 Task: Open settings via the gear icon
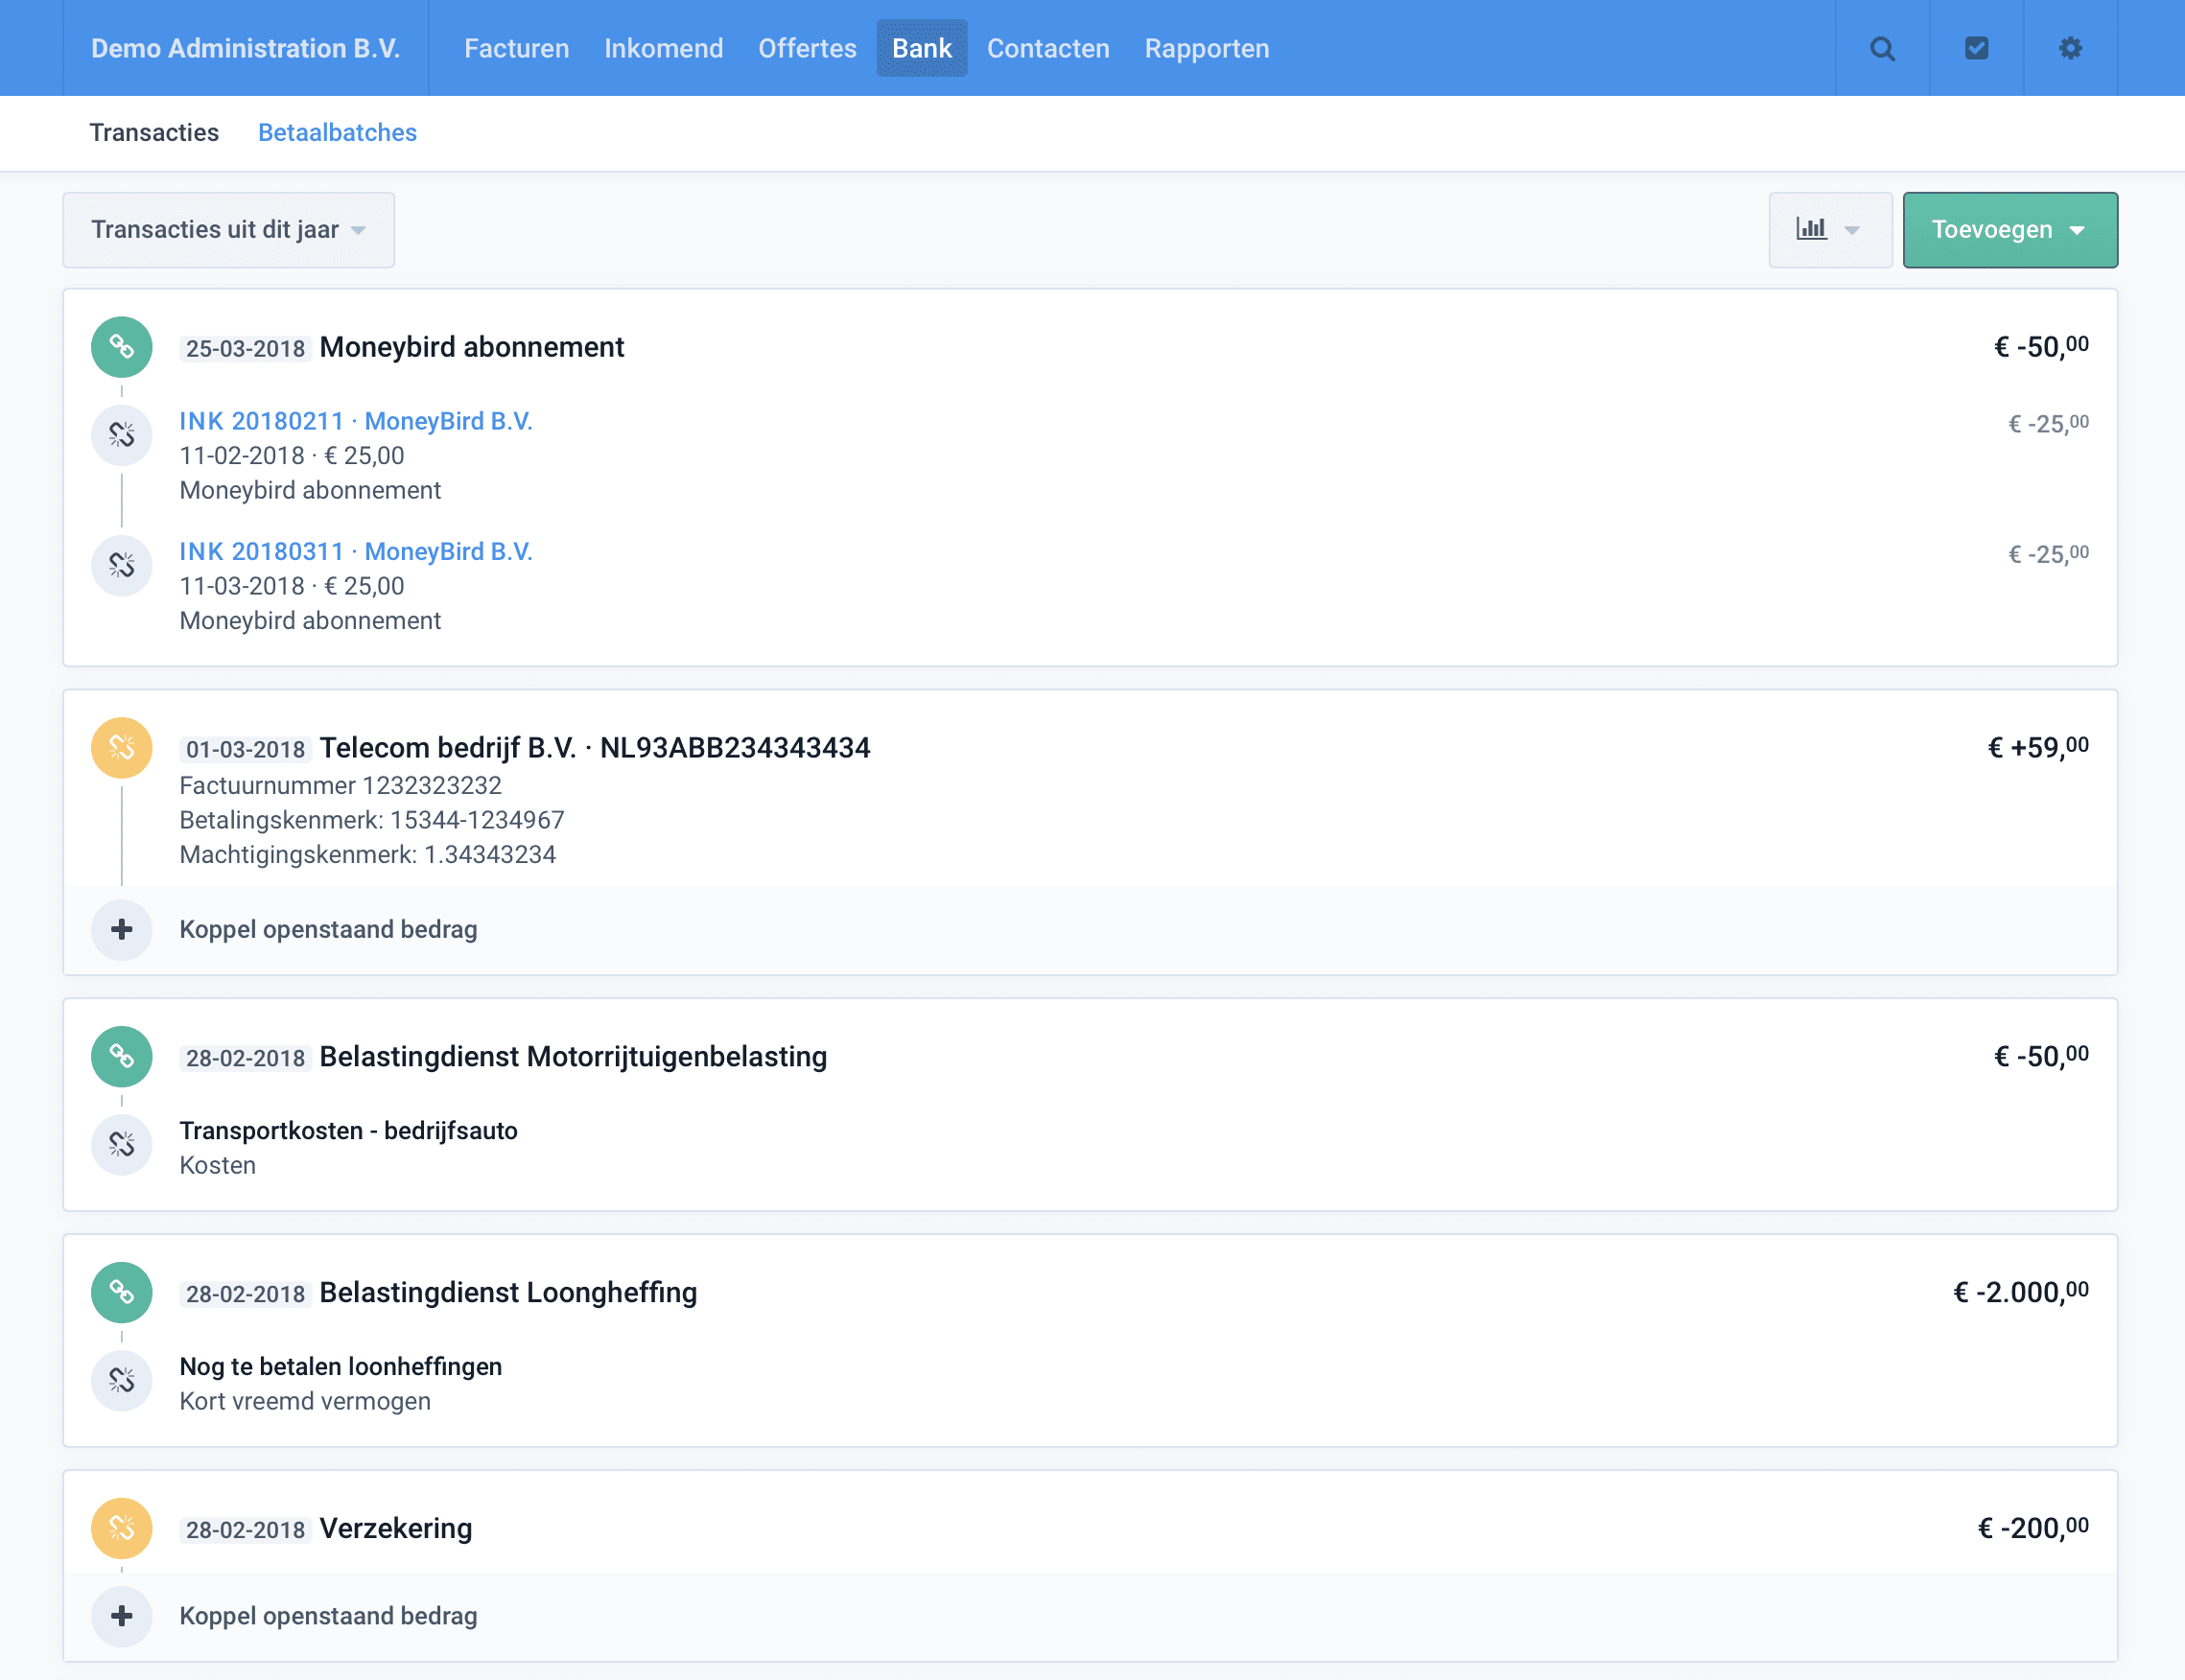click(x=2070, y=48)
